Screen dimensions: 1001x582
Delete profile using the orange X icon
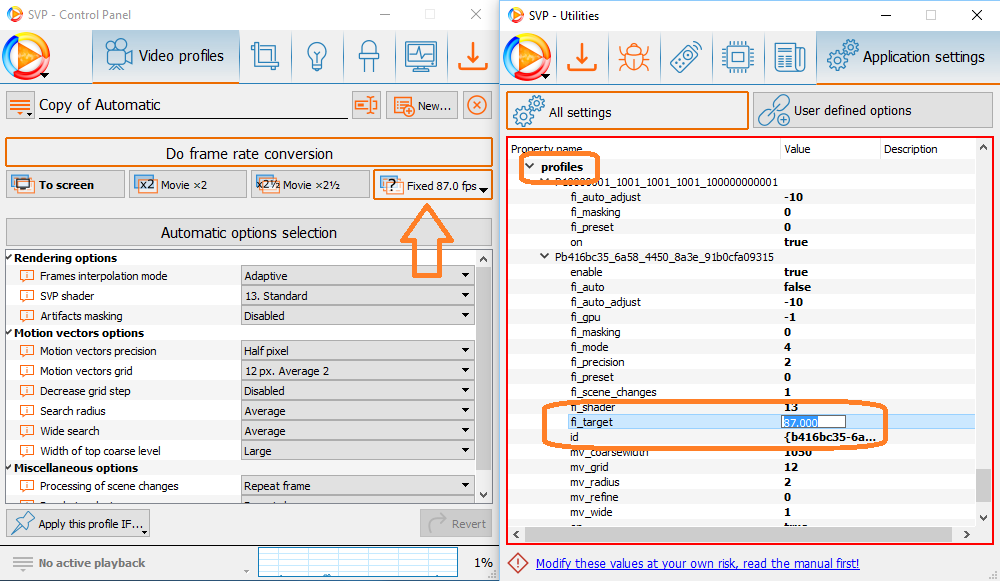click(476, 105)
